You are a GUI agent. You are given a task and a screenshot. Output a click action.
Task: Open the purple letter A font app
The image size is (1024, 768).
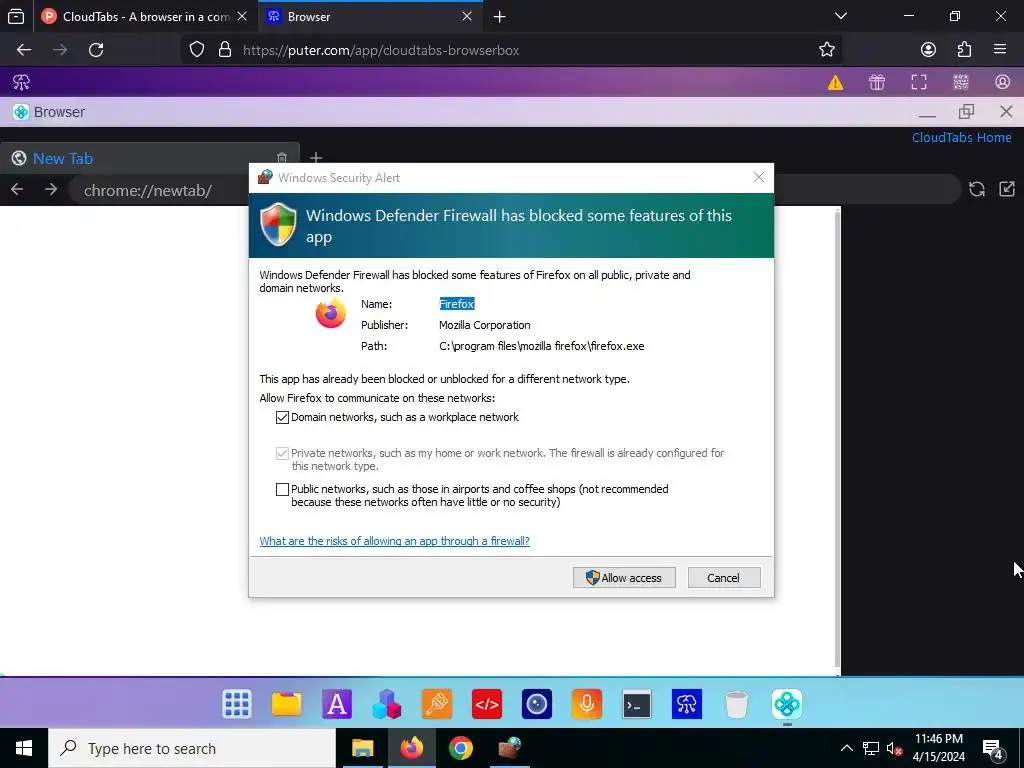(337, 704)
